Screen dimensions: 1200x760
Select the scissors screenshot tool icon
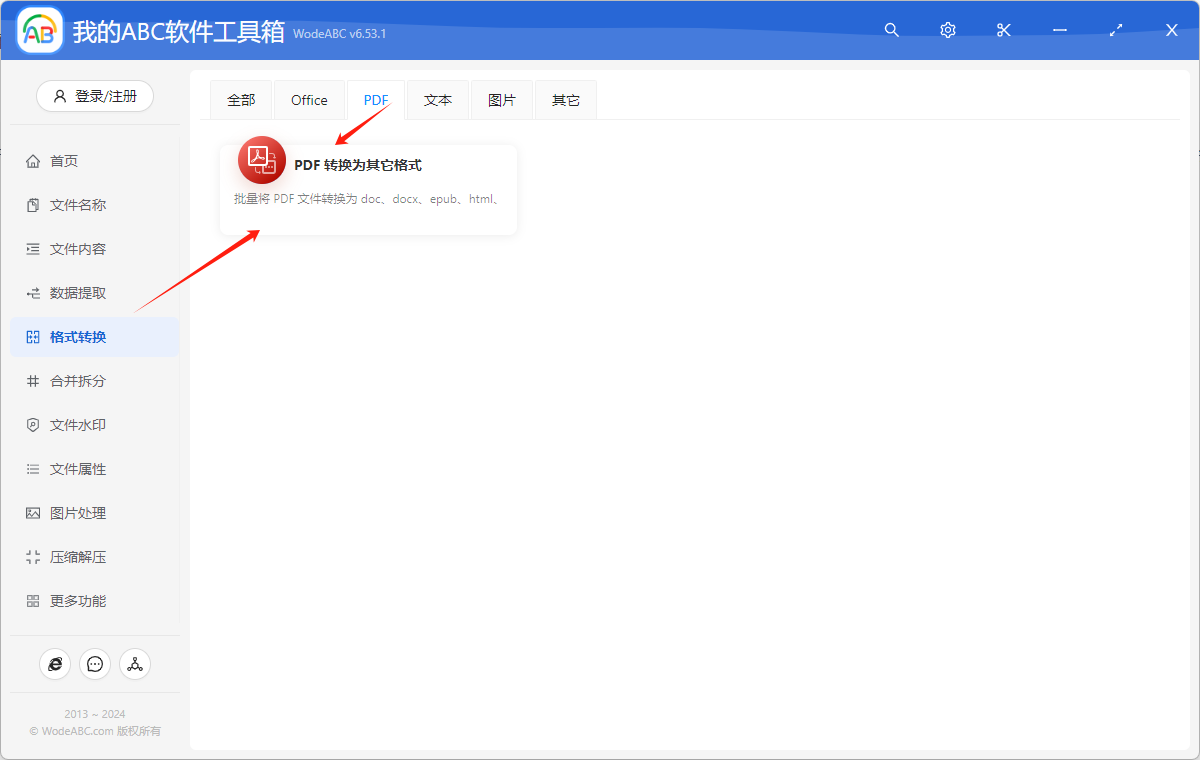pyautogui.click(x=1003, y=30)
